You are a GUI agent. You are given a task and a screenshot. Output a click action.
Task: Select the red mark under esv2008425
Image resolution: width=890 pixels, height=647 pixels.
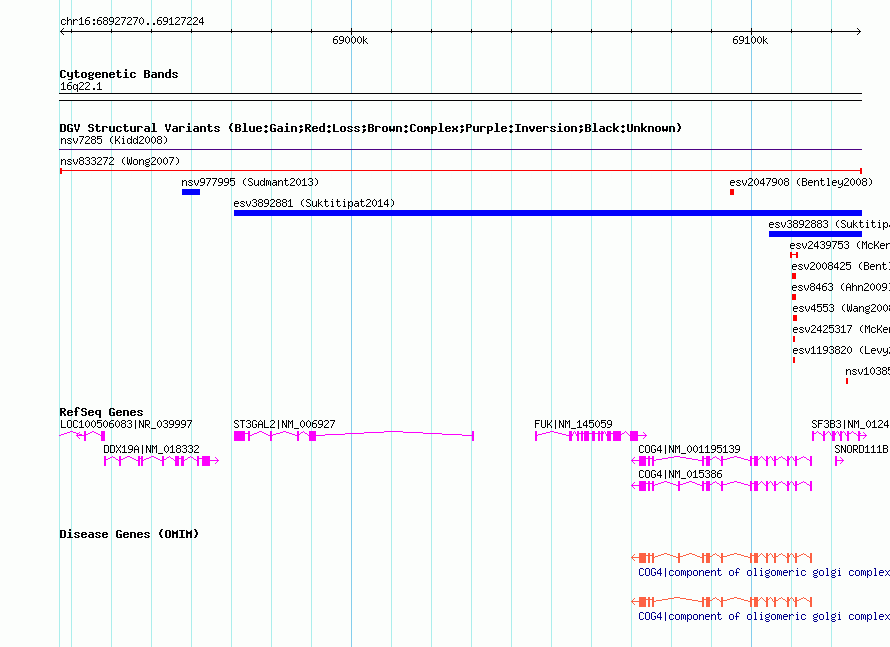click(x=794, y=276)
